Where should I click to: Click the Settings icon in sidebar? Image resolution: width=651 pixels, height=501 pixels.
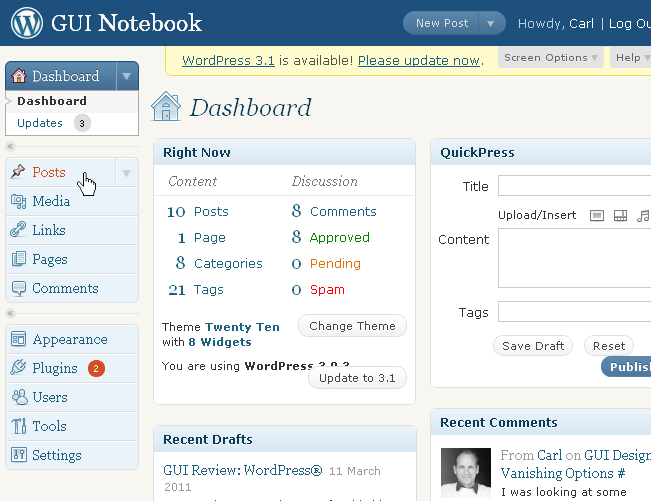(18, 455)
